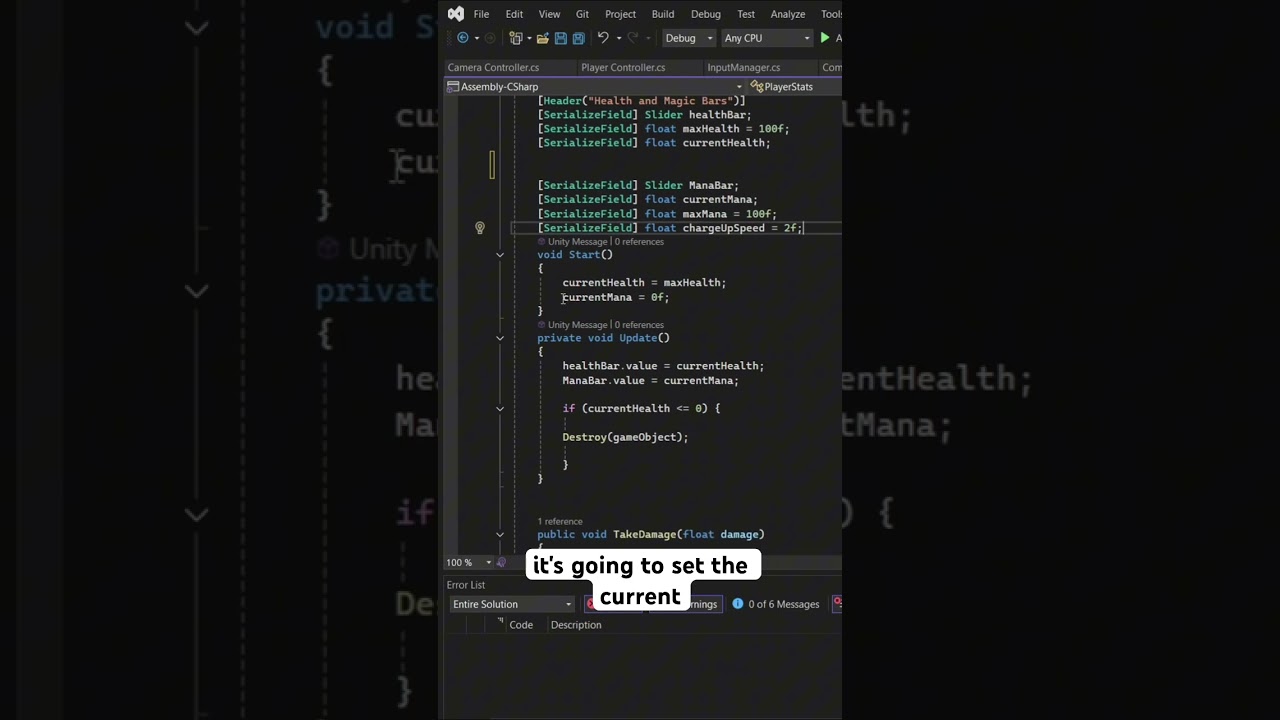Click the PlayerStats class icon
The width and height of the screenshot is (1280, 720).
[756, 87]
